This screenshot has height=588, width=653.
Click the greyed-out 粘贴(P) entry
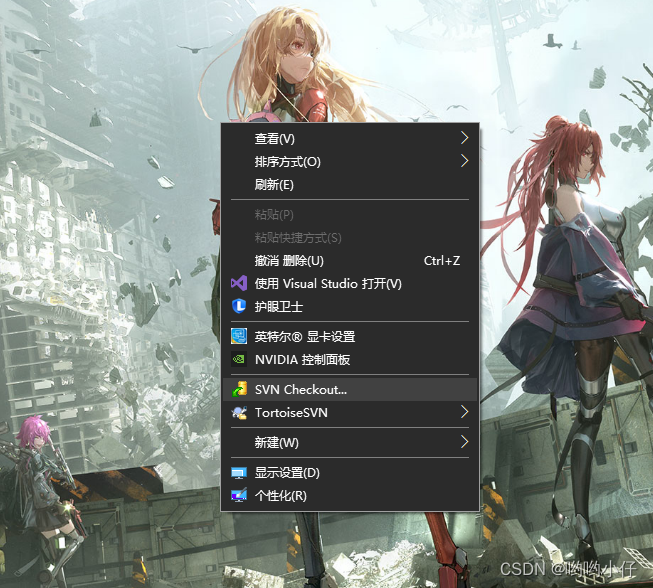point(350,214)
